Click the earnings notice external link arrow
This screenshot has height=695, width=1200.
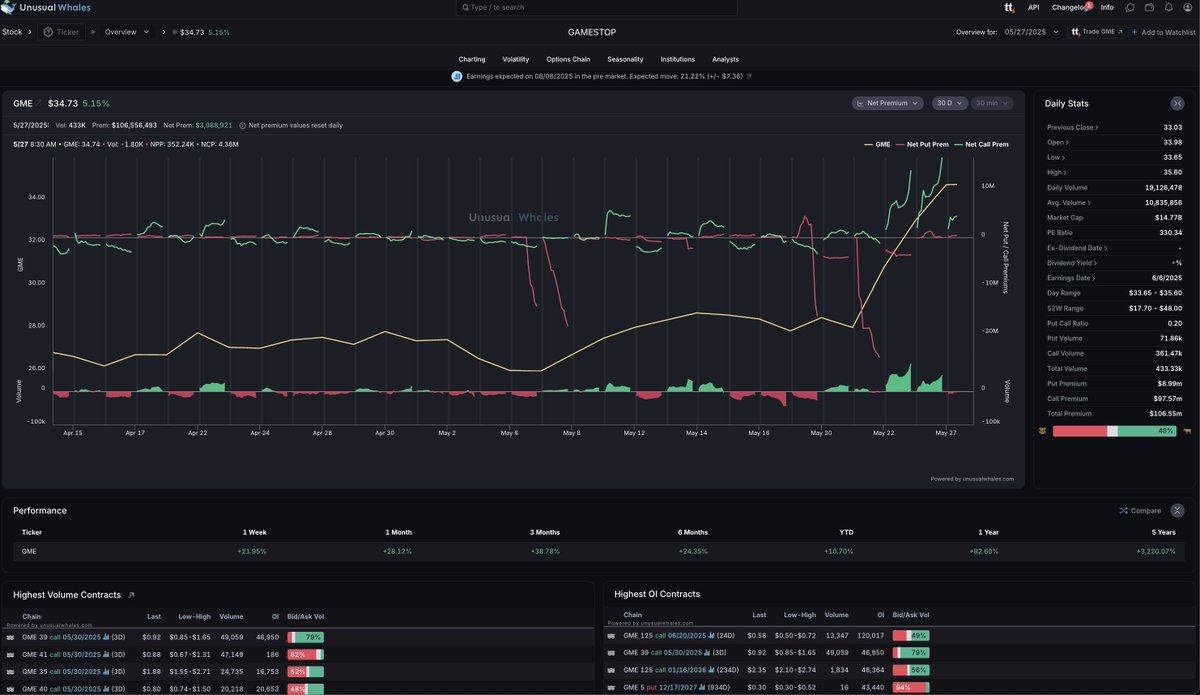(x=749, y=76)
